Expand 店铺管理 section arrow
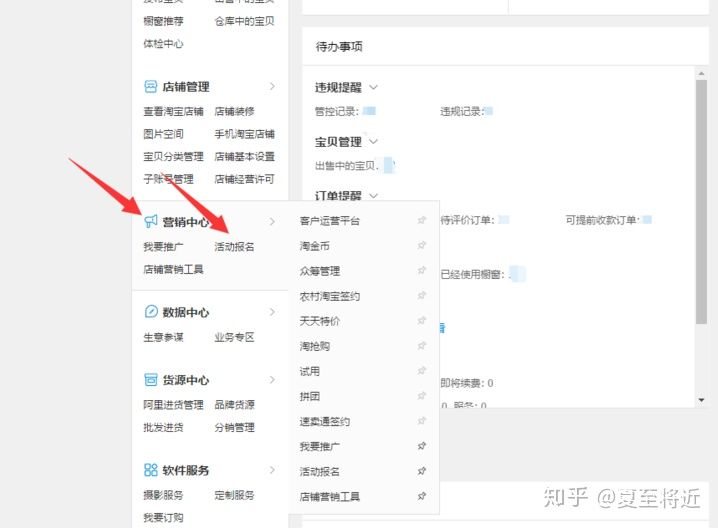 pyautogui.click(x=272, y=86)
